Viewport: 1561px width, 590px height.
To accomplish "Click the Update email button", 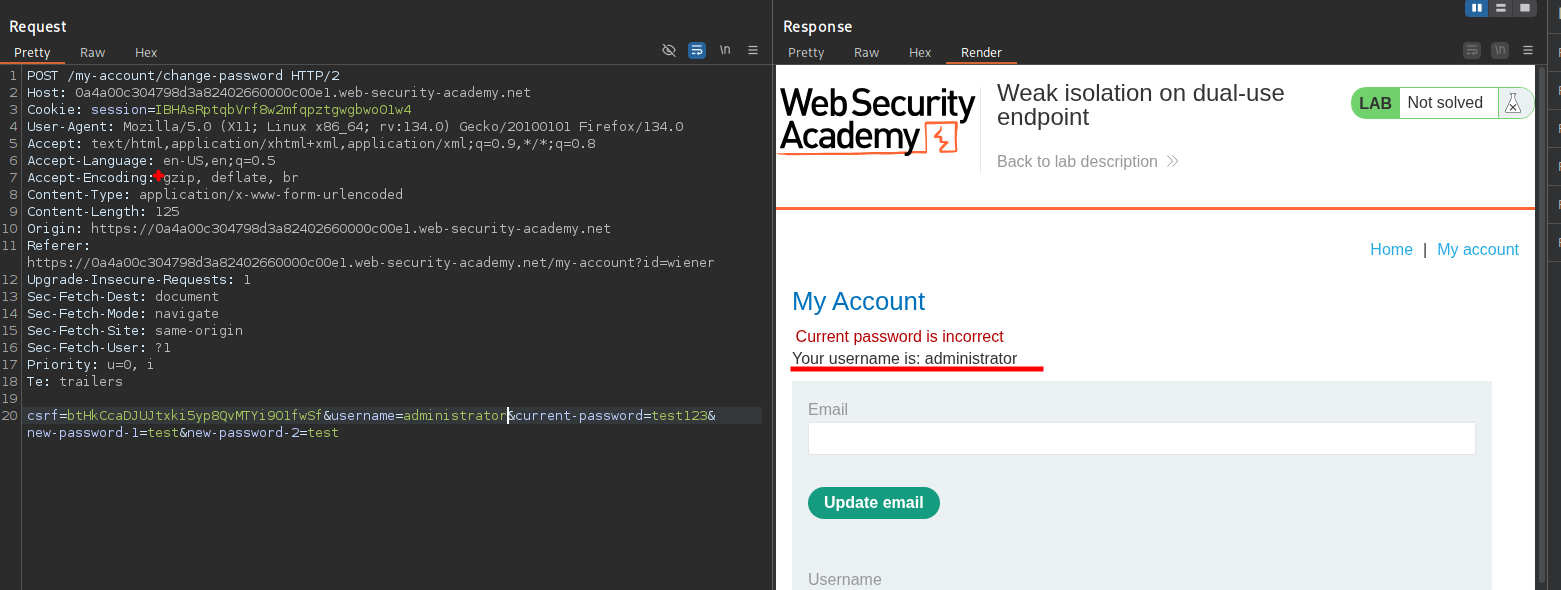I will (873, 503).
